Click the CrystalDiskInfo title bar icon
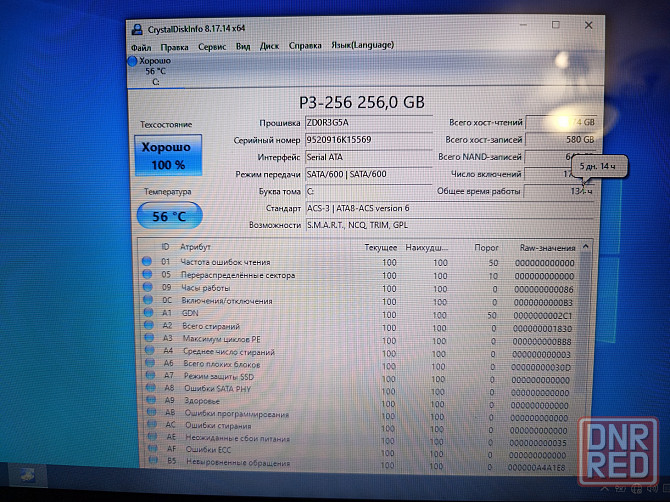This screenshot has width=670, height=502. (x=137, y=29)
